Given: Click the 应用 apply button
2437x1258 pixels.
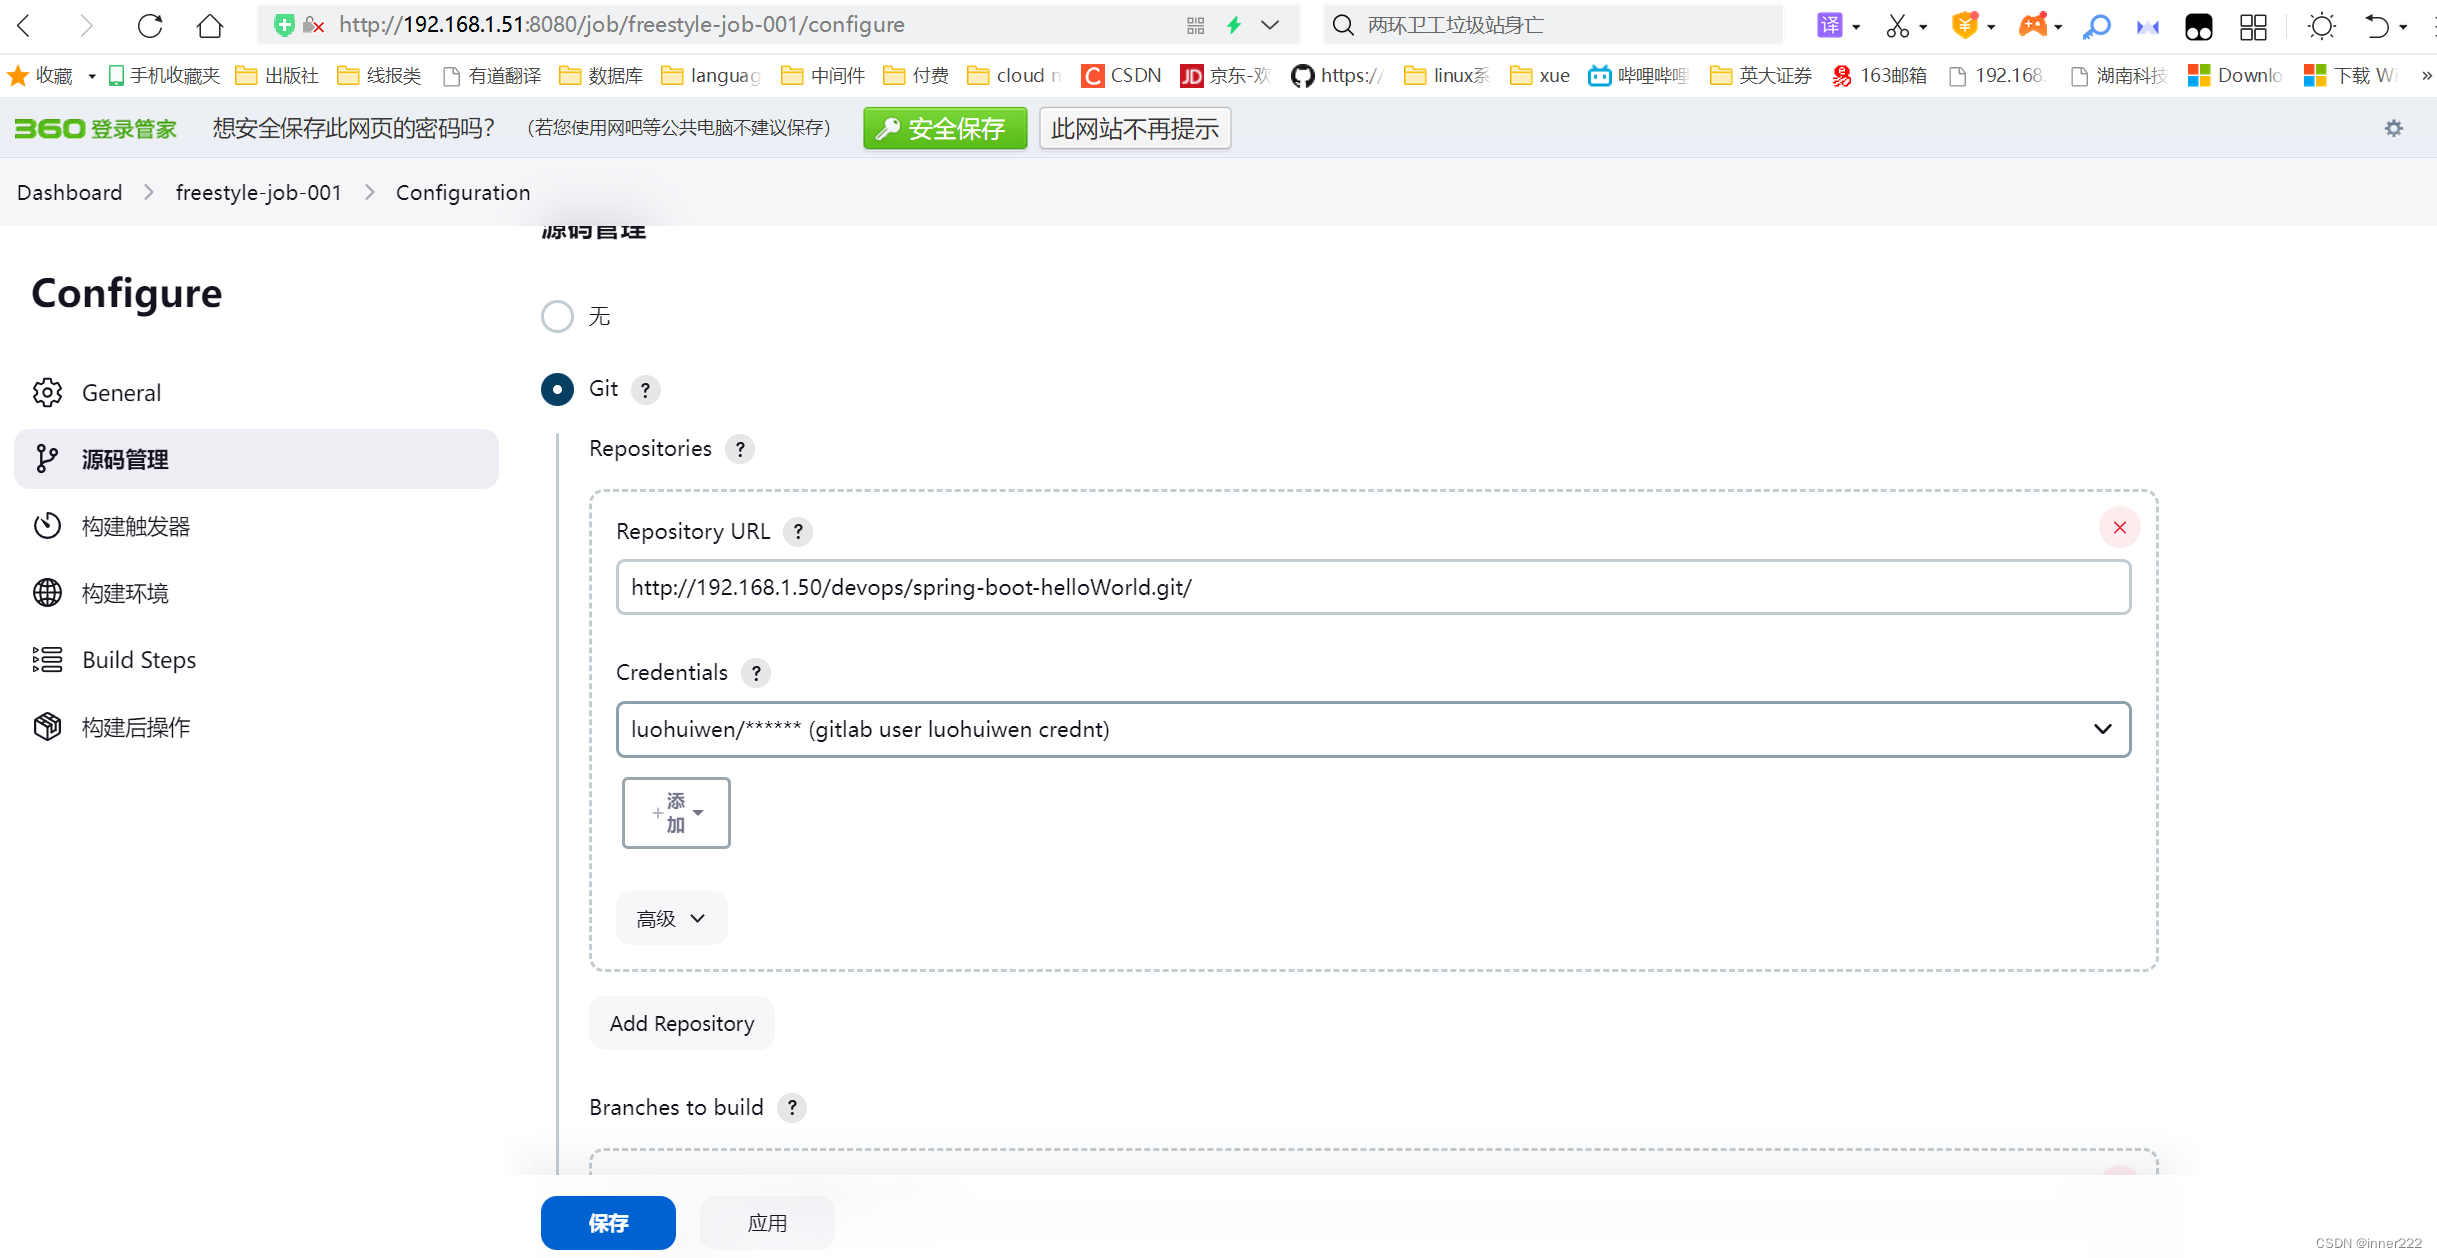Looking at the screenshot, I should pos(767,1223).
